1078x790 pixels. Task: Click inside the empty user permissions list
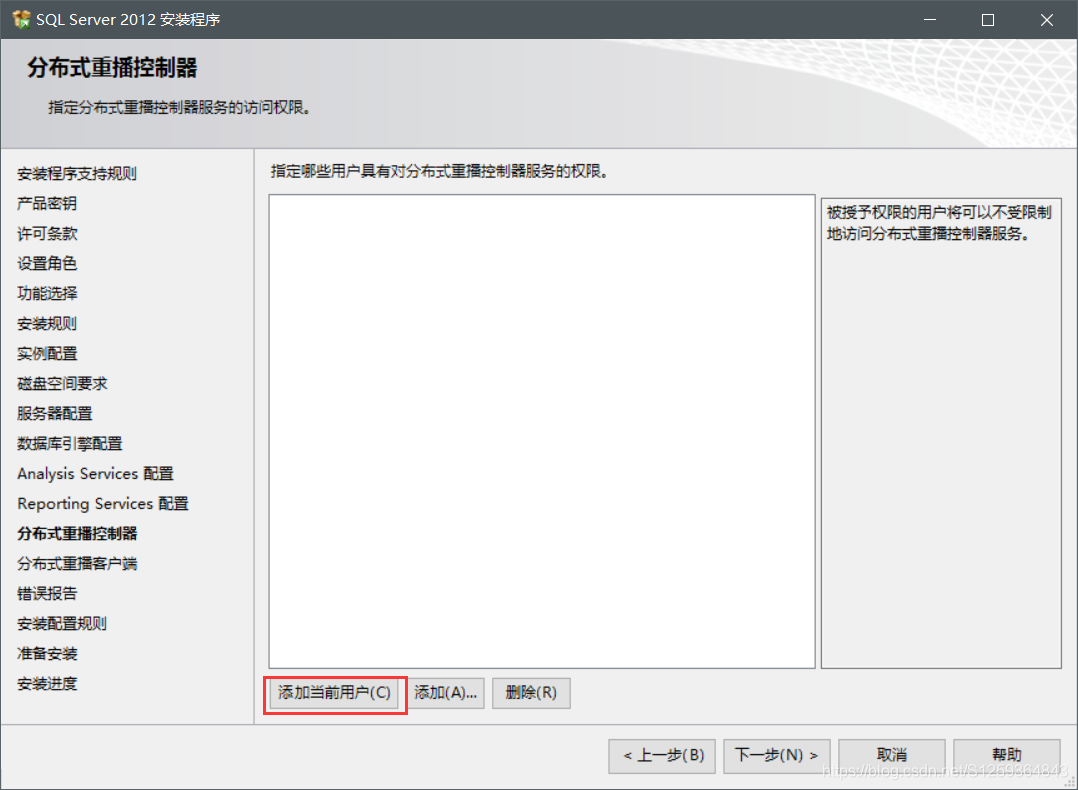tap(542, 431)
